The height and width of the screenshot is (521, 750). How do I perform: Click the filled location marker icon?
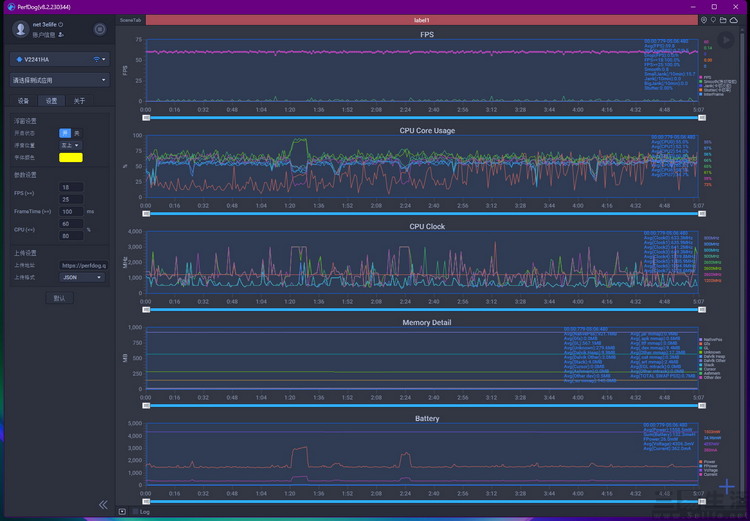(x=704, y=20)
